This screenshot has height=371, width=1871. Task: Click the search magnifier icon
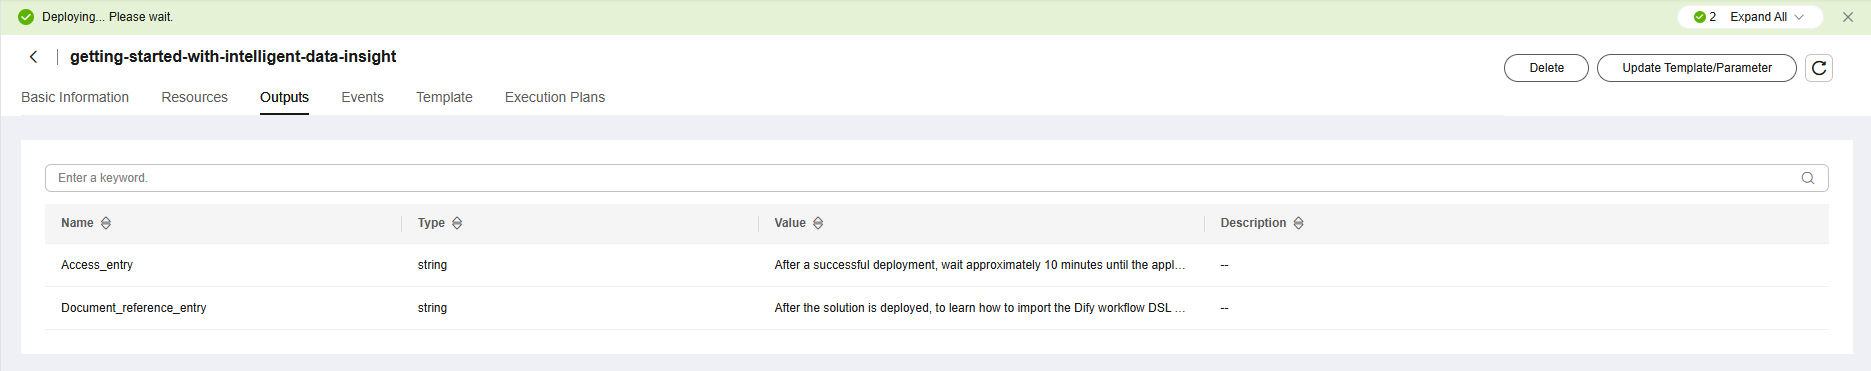(1808, 178)
